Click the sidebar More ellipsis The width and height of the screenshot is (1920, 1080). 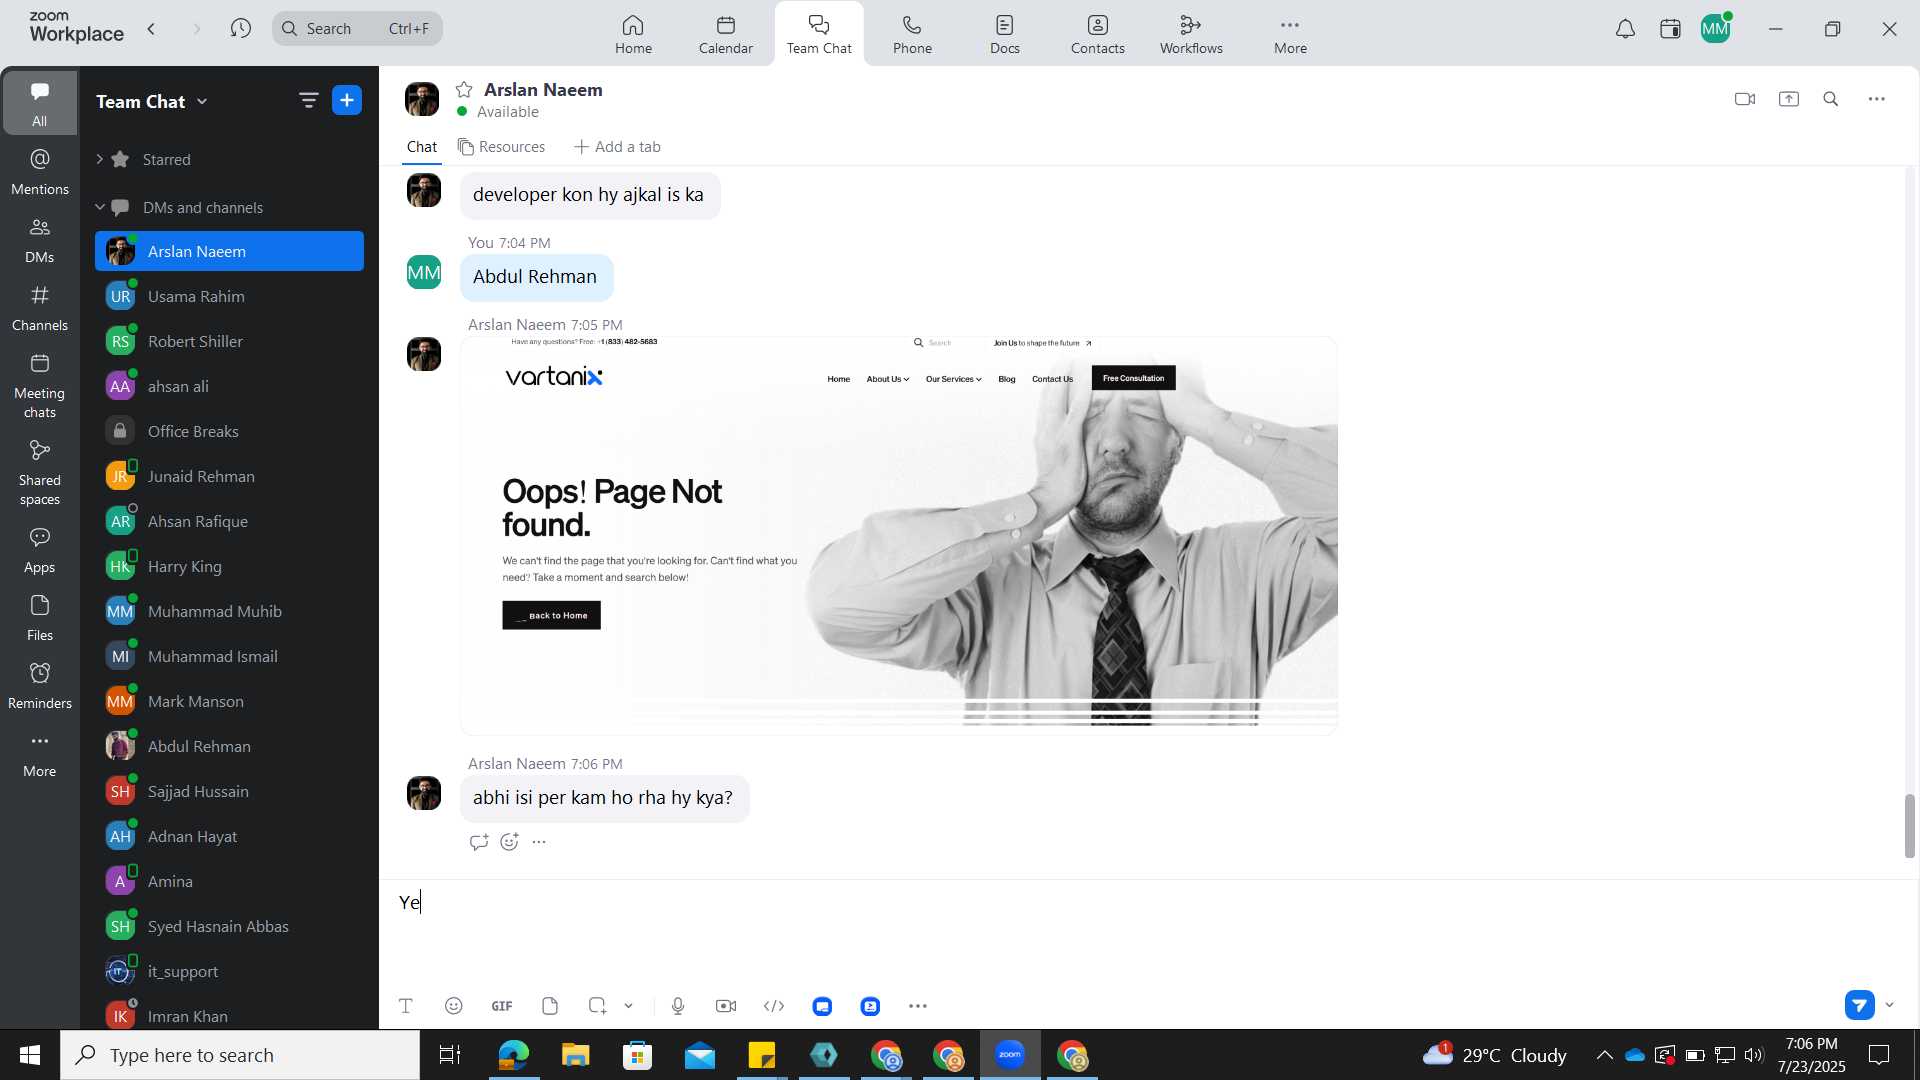pyautogui.click(x=40, y=754)
